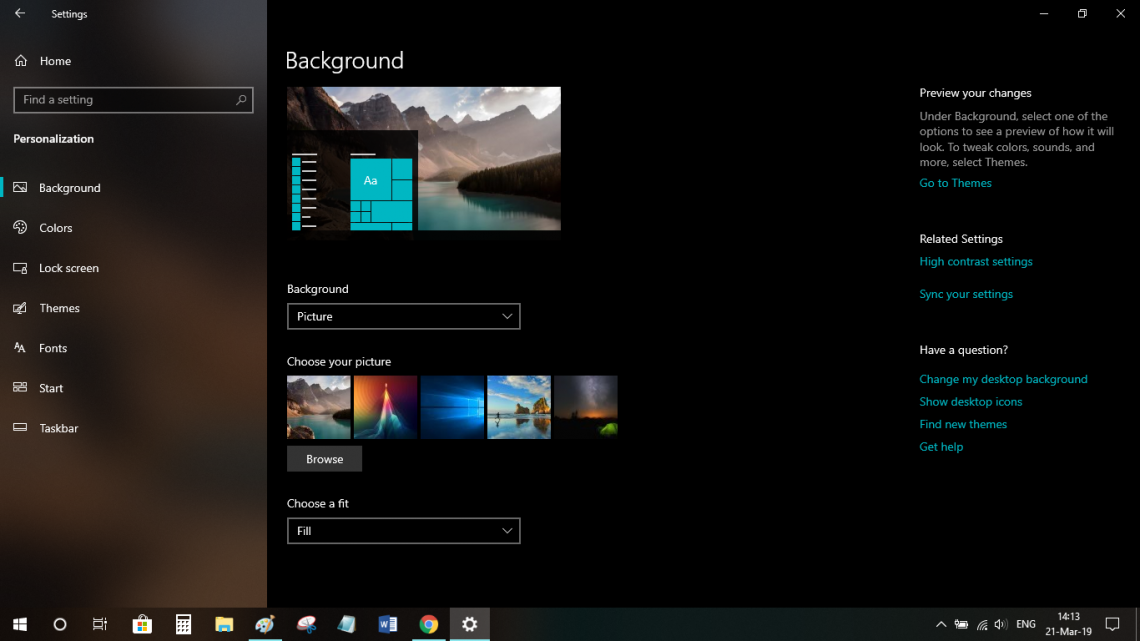This screenshot has width=1140, height=641.
Task: Expand hidden icons in the system tray
Action: pyautogui.click(x=941, y=624)
